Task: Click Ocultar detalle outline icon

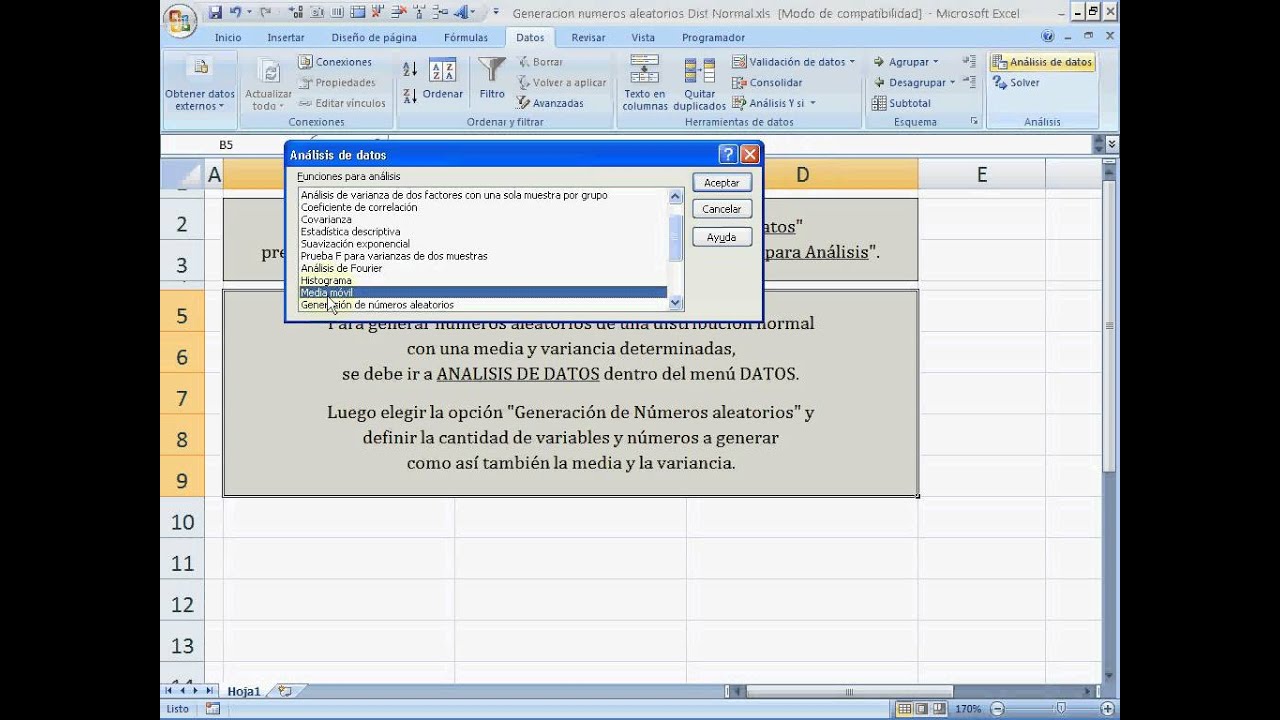Action: coord(969,83)
